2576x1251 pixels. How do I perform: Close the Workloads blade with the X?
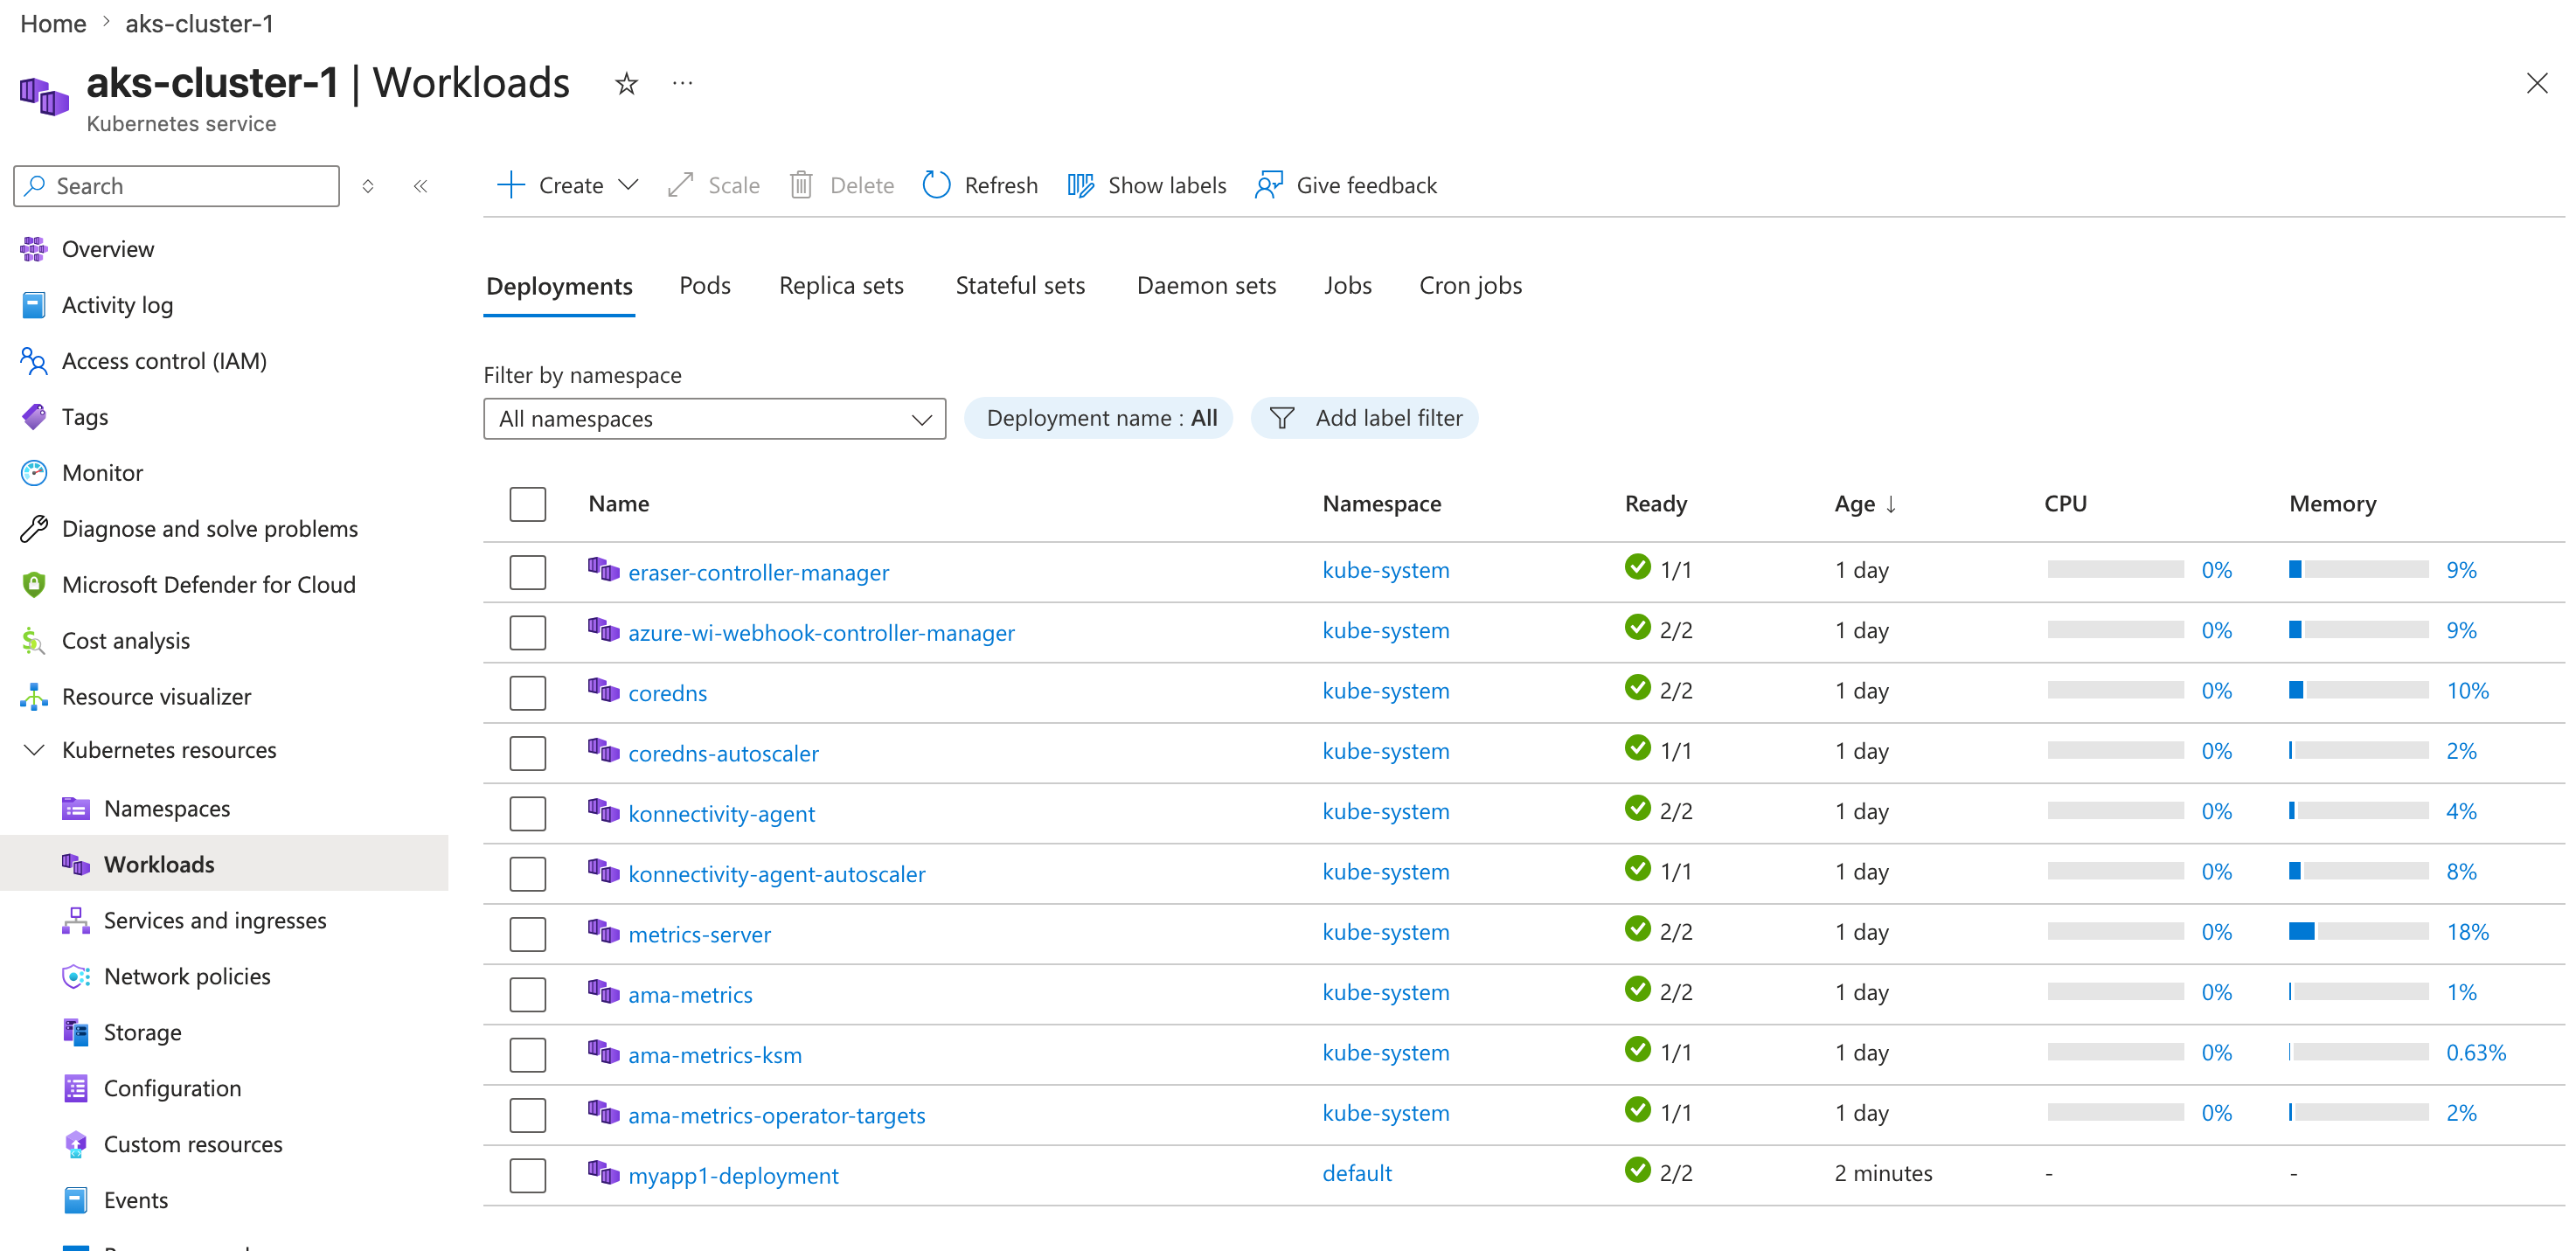tap(2537, 83)
